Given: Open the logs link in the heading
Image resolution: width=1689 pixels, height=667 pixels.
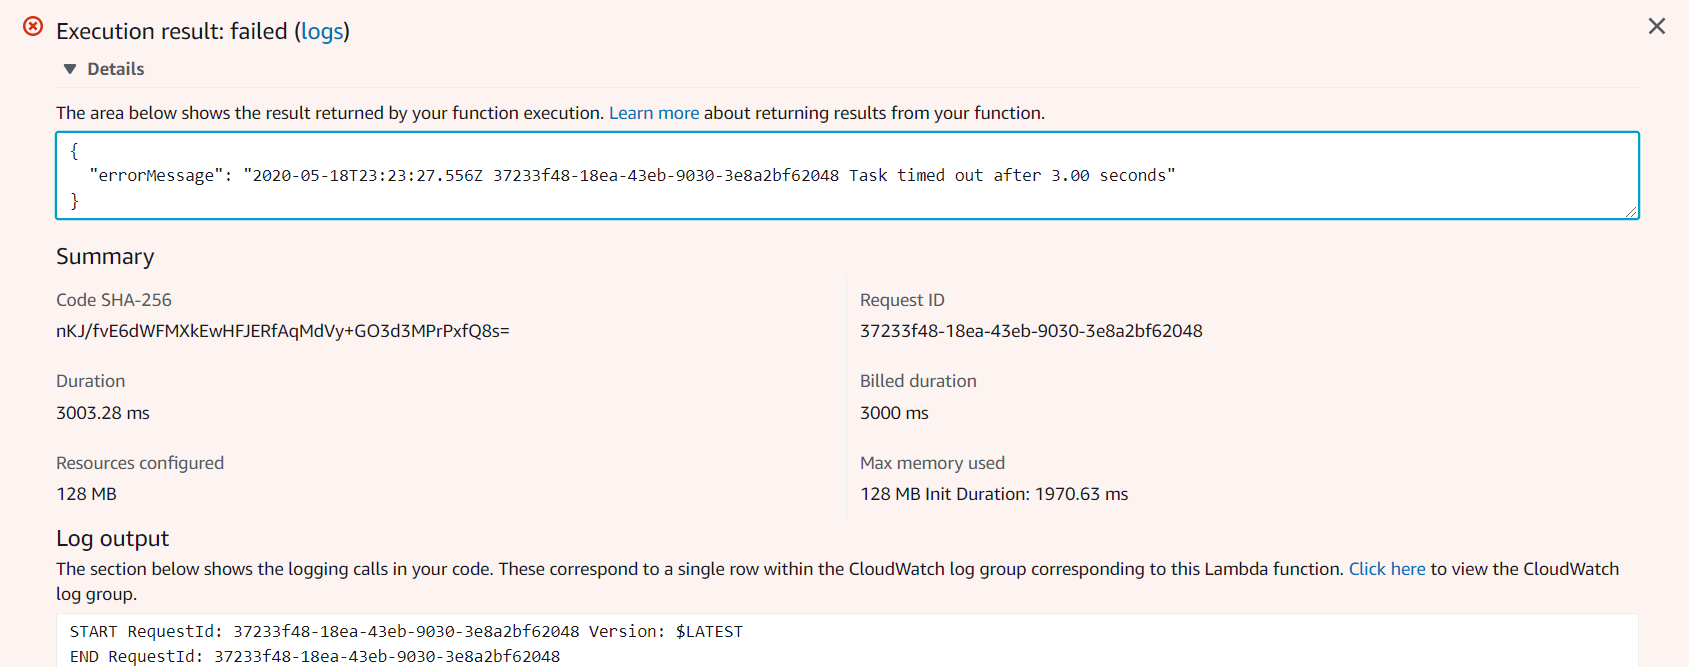Looking at the screenshot, I should coord(322,31).
